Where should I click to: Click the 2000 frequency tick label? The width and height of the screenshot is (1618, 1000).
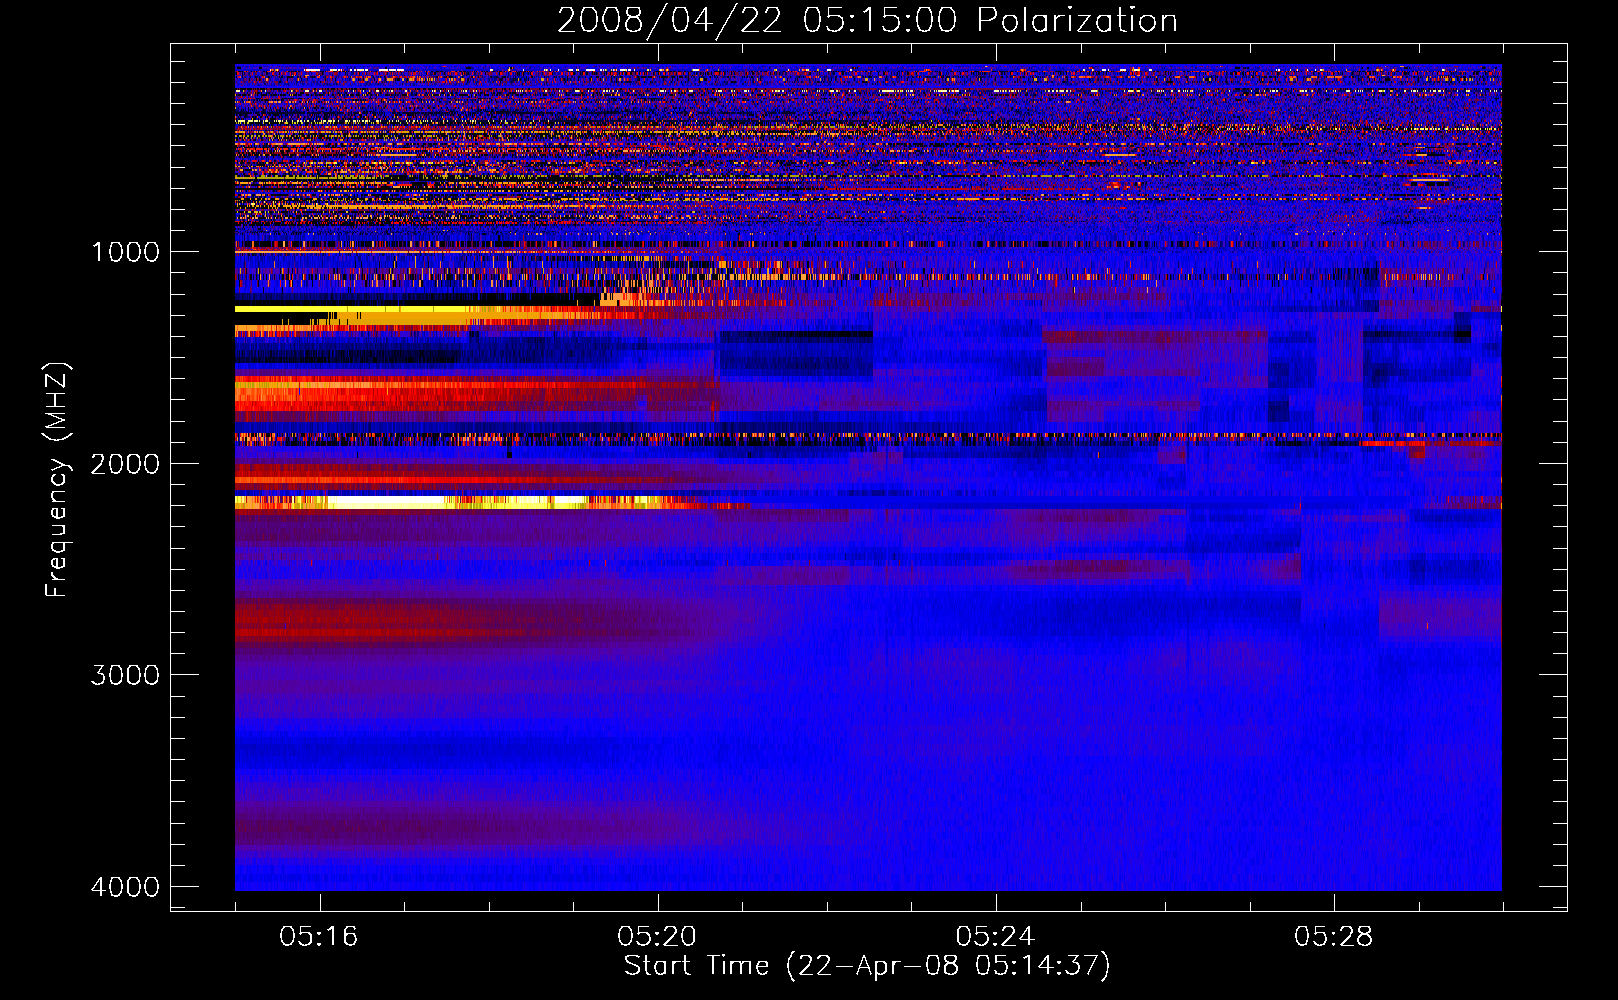tap(125, 464)
